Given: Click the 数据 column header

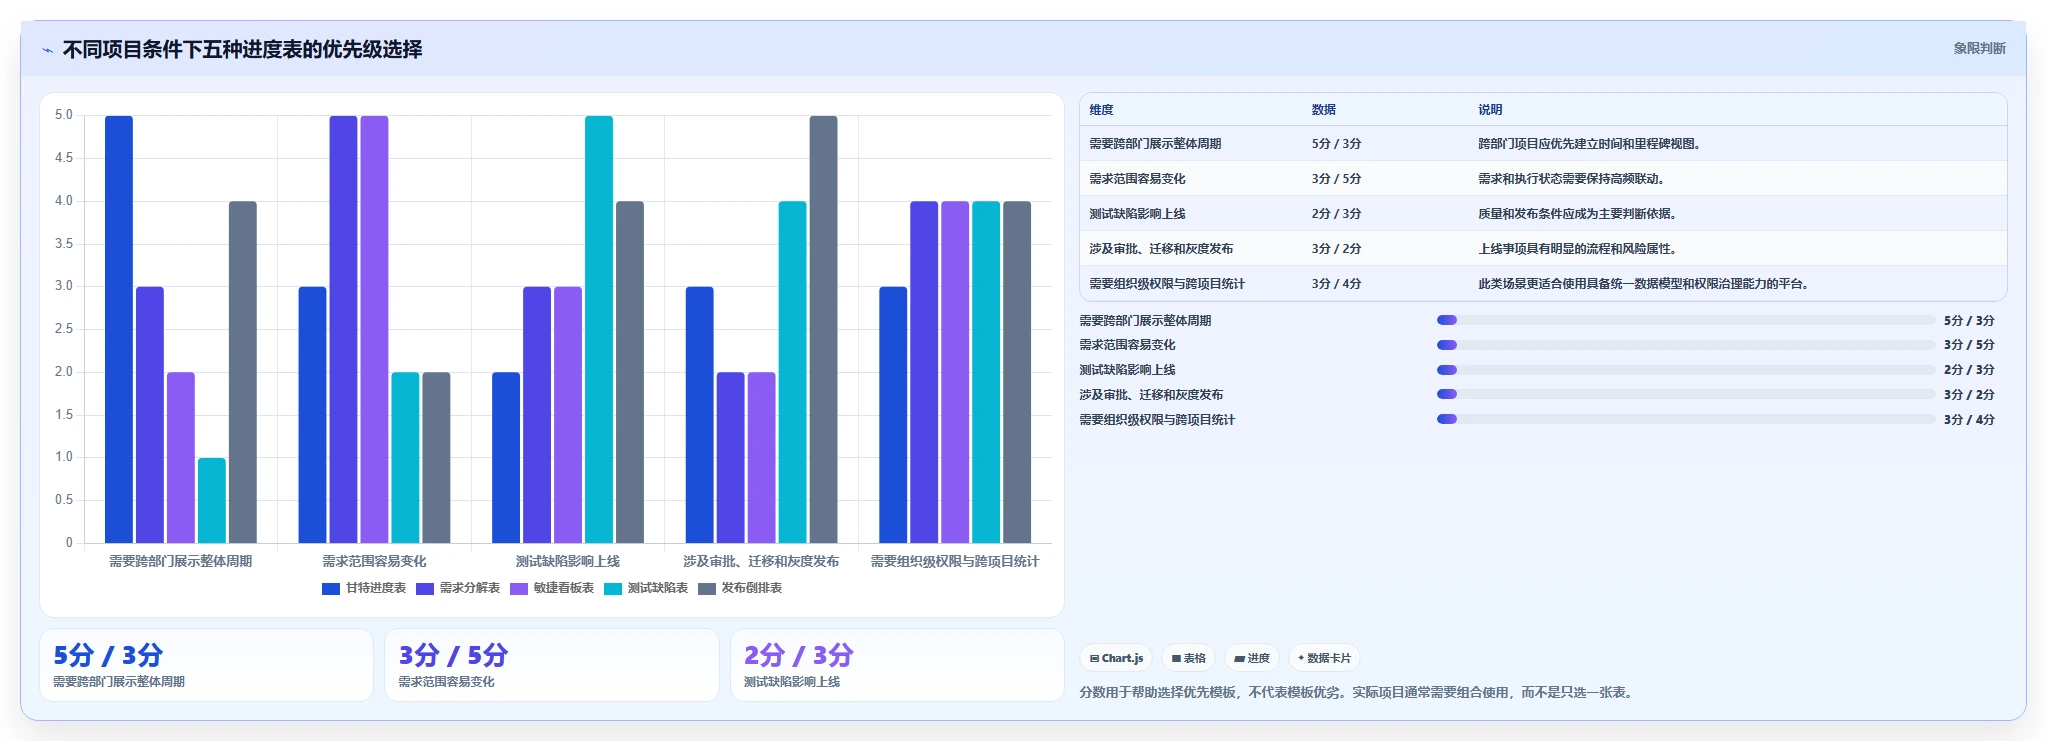Looking at the screenshot, I should [x=1324, y=110].
